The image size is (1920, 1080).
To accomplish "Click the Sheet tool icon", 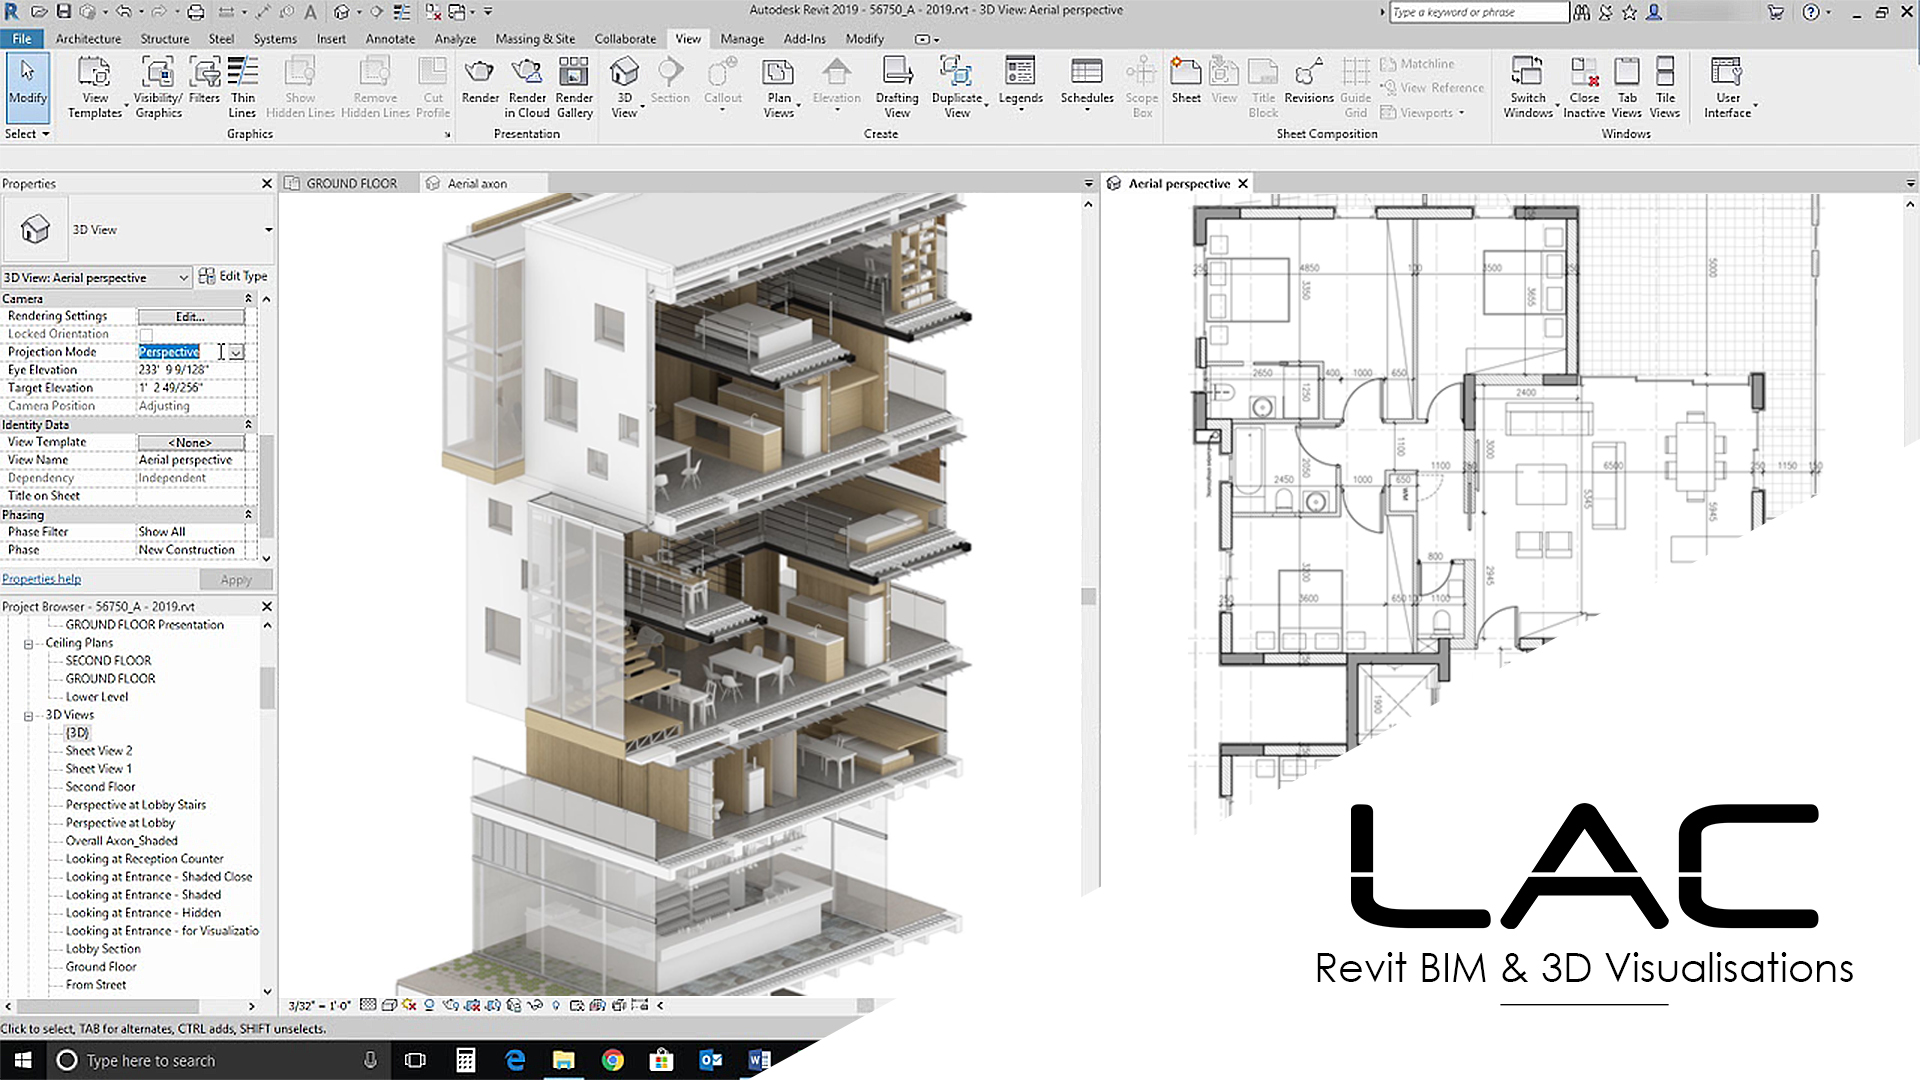I will 1186,73.
